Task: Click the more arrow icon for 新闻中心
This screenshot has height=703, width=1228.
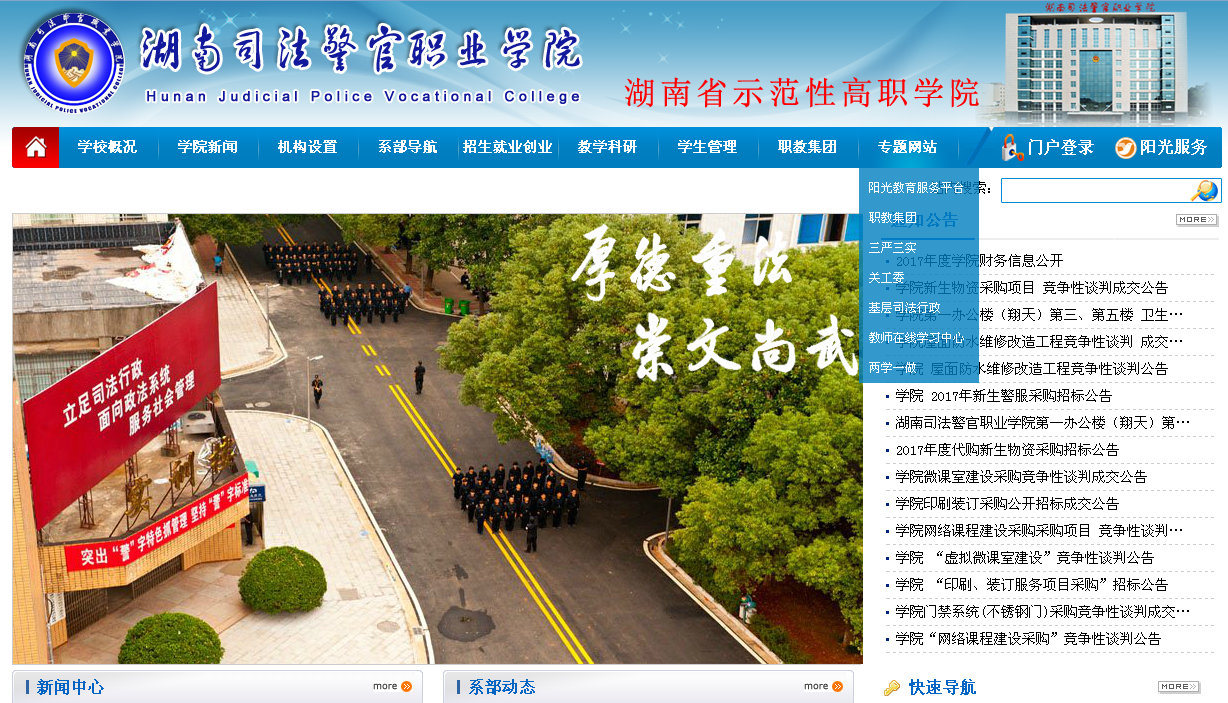Action: [x=406, y=686]
